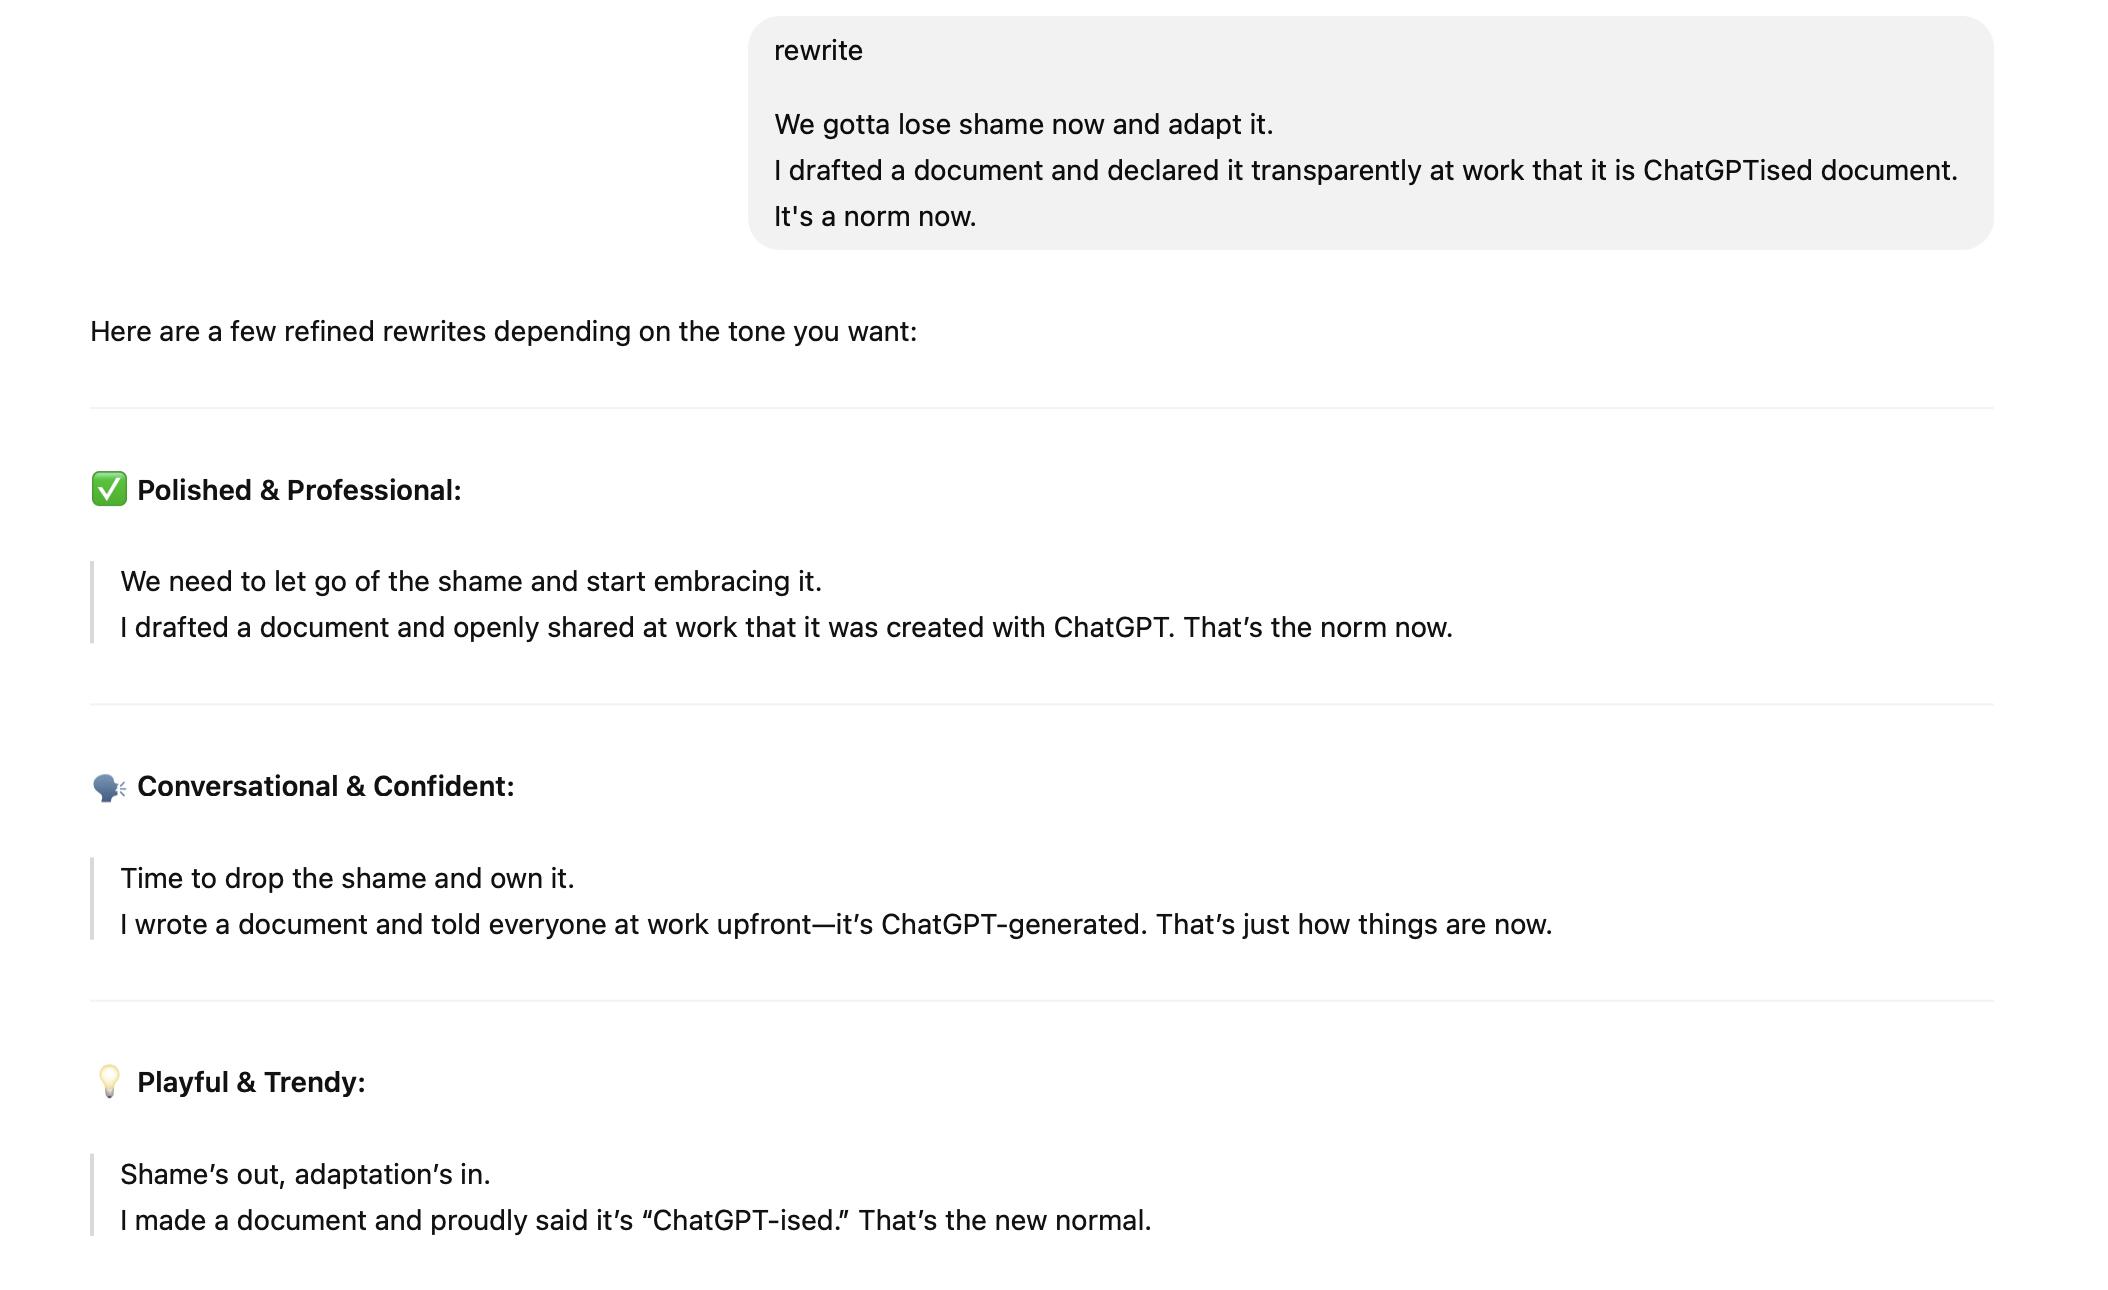2108x1290 pixels.
Task: Click "That's the norm now." in polished rewrite
Action: click(x=1318, y=628)
